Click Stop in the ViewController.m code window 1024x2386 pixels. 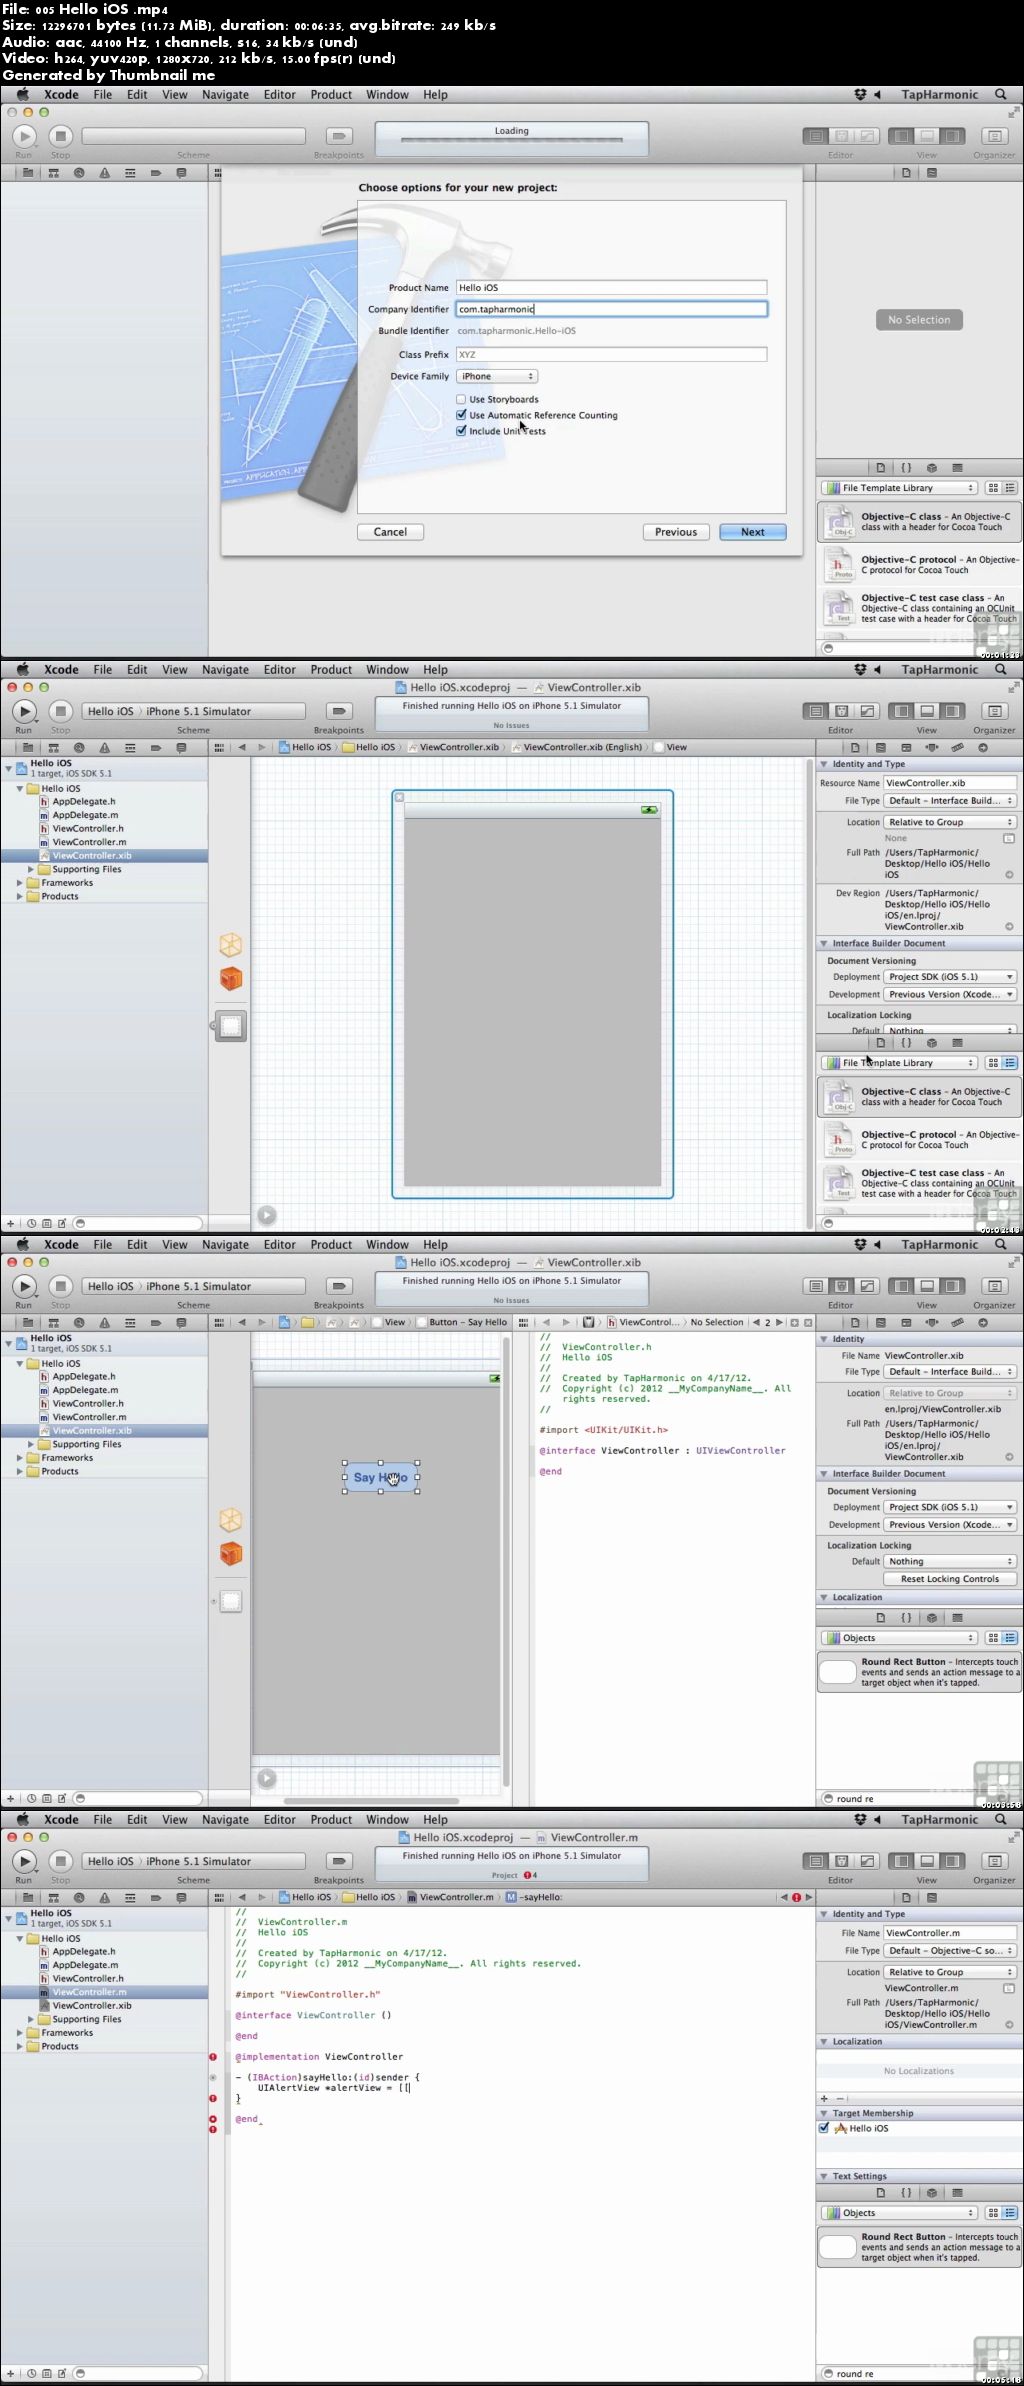point(61,1861)
